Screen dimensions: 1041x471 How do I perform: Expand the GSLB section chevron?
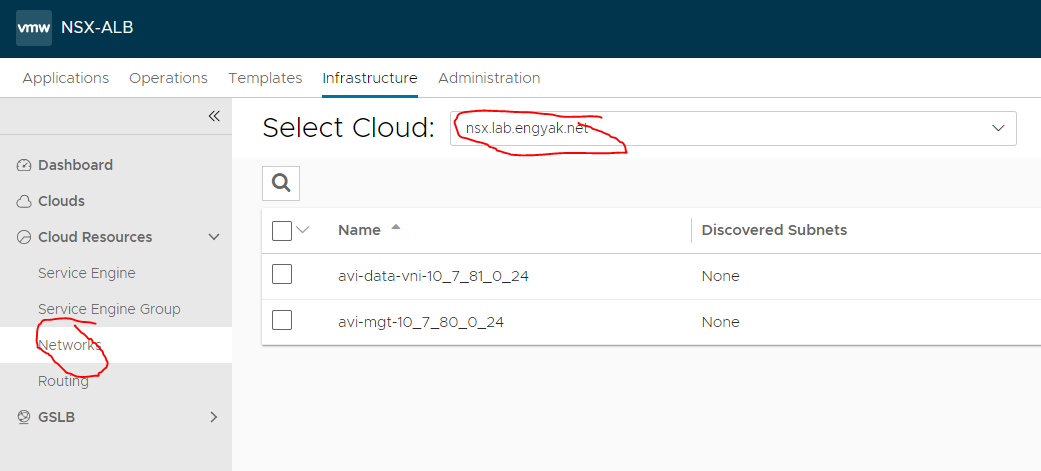[213, 417]
